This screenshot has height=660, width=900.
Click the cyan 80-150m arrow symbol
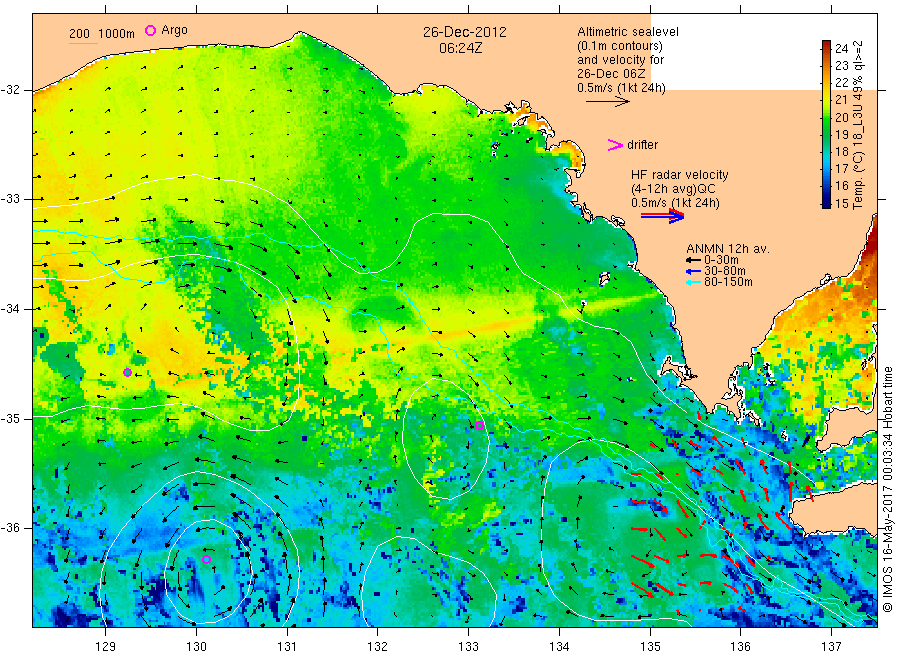click(693, 282)
